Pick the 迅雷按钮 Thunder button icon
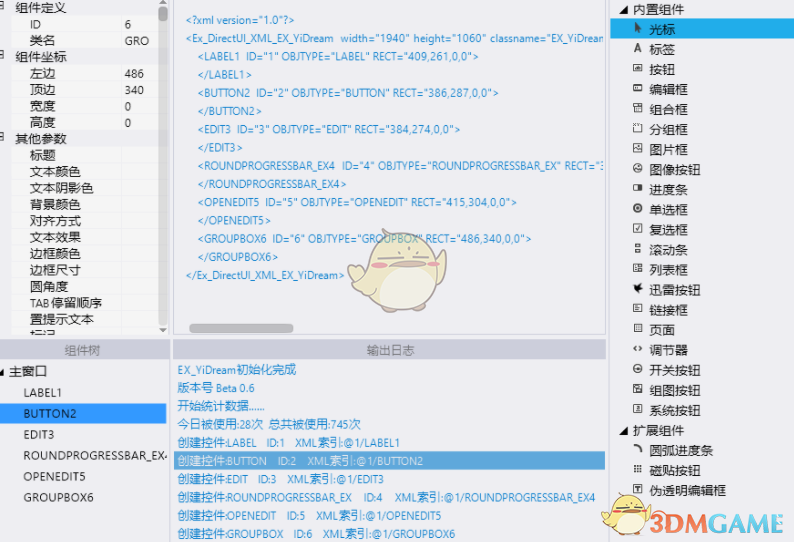This screenshot has width=794, height=542. tap(638, 289)
